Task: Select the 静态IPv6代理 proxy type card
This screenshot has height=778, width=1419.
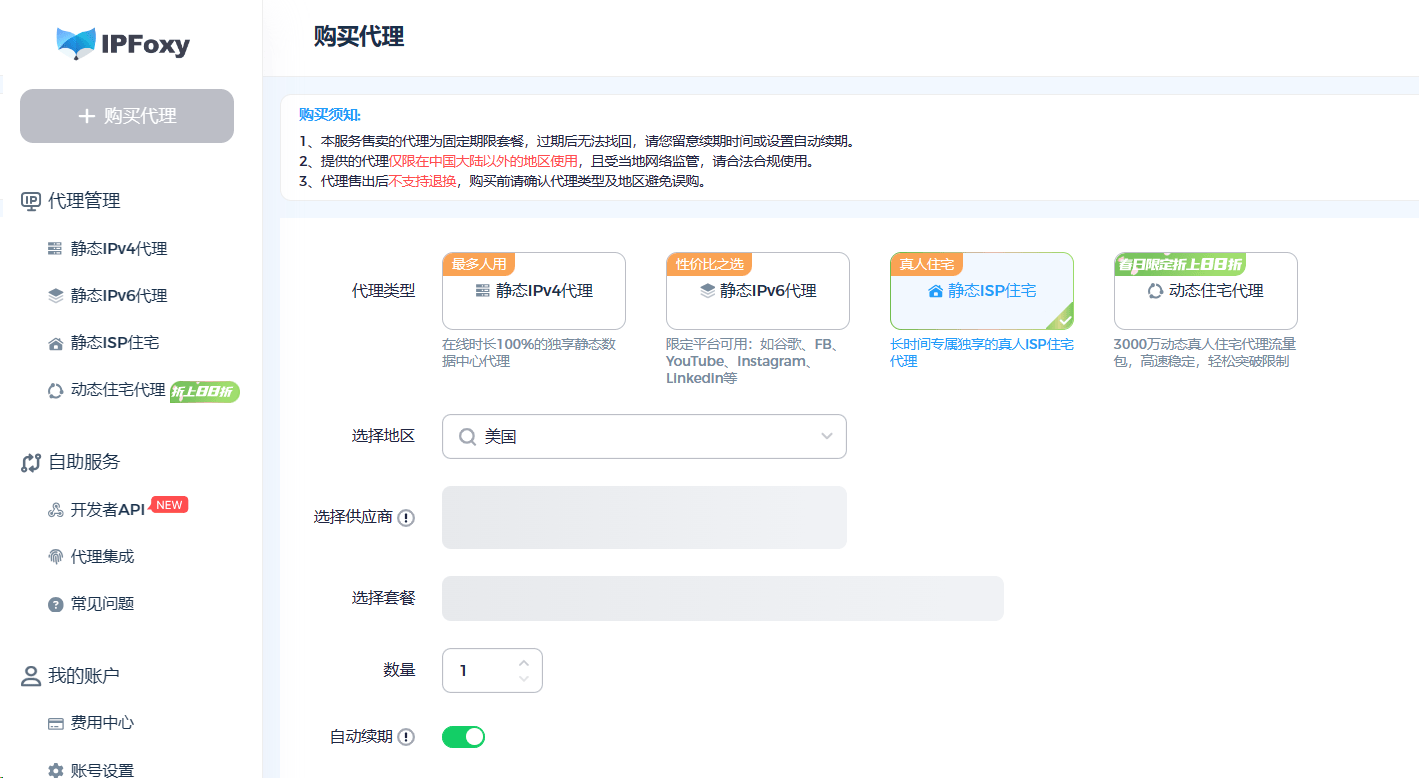Action: pos(758,291)
